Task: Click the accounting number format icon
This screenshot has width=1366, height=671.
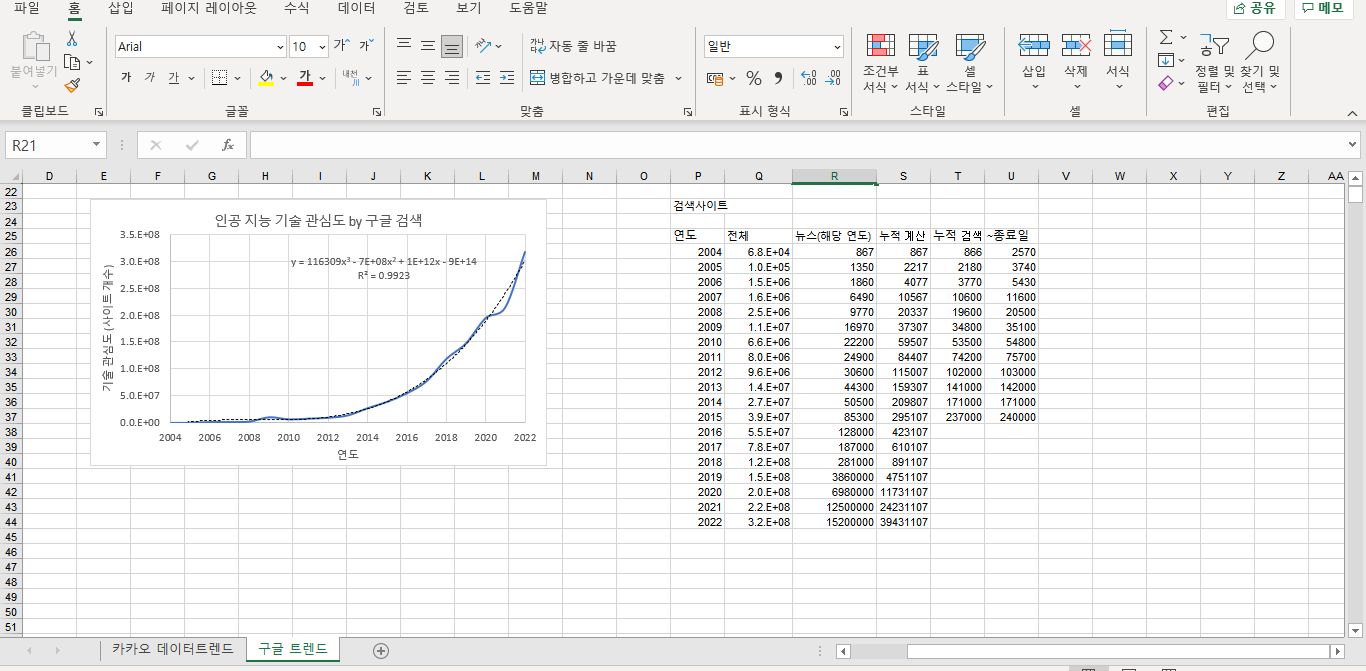Action: click(714, 78)
